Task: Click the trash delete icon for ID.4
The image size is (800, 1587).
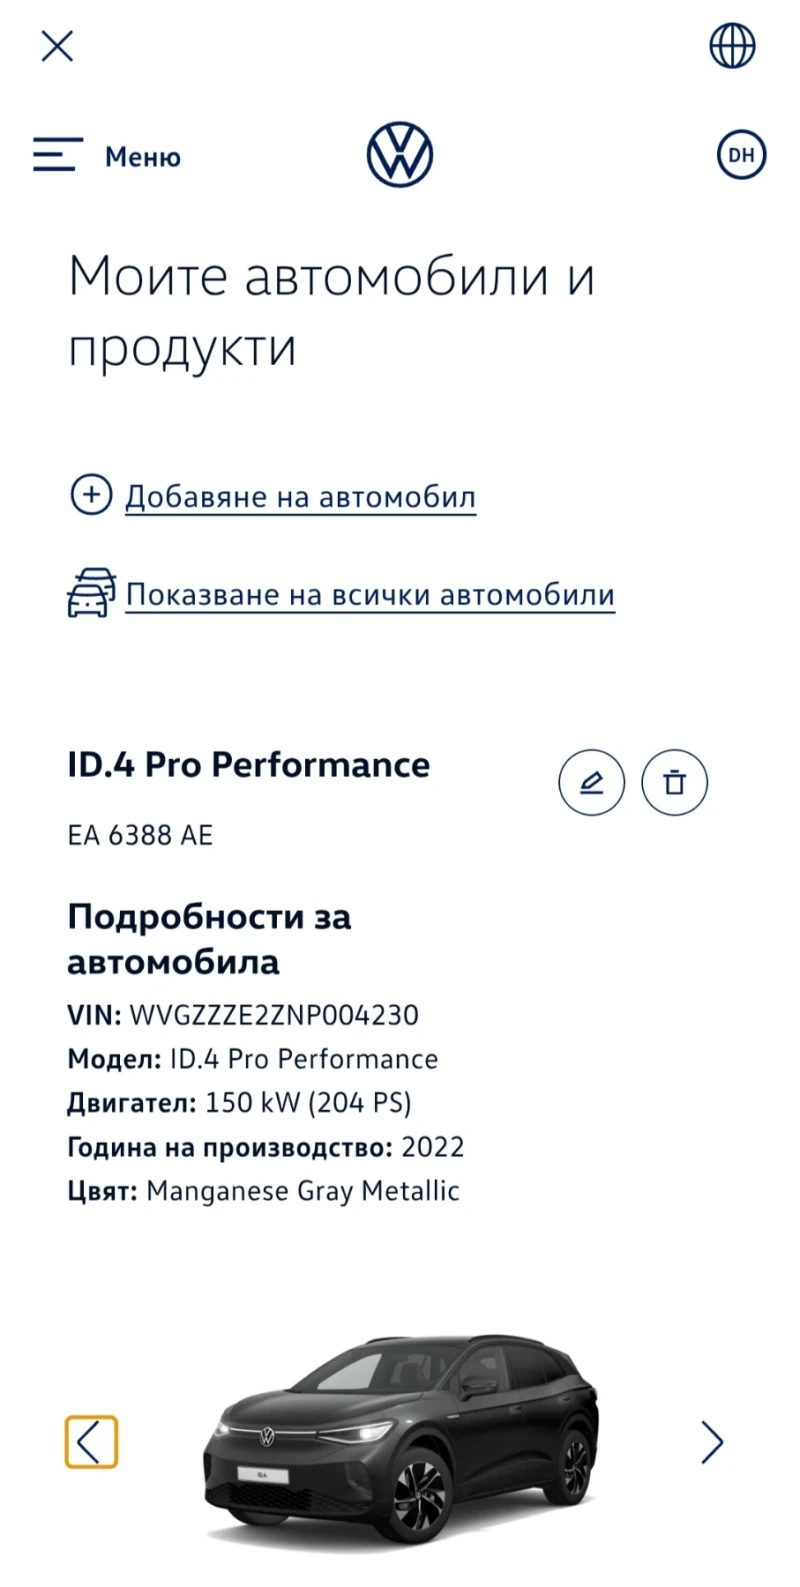Action: (674, 783)
